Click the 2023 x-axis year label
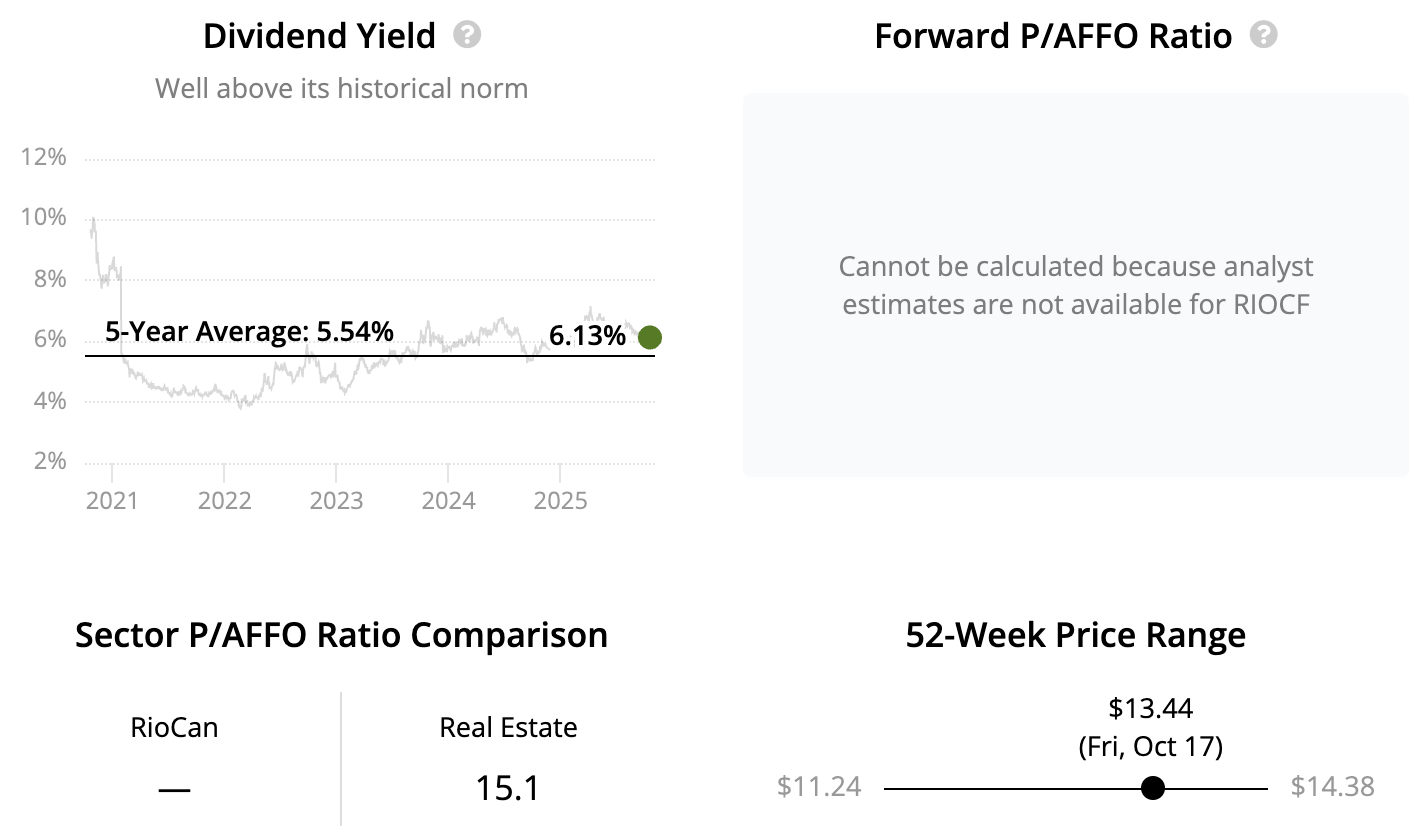This screenshot has width=1424, height=826. (336, 499)
